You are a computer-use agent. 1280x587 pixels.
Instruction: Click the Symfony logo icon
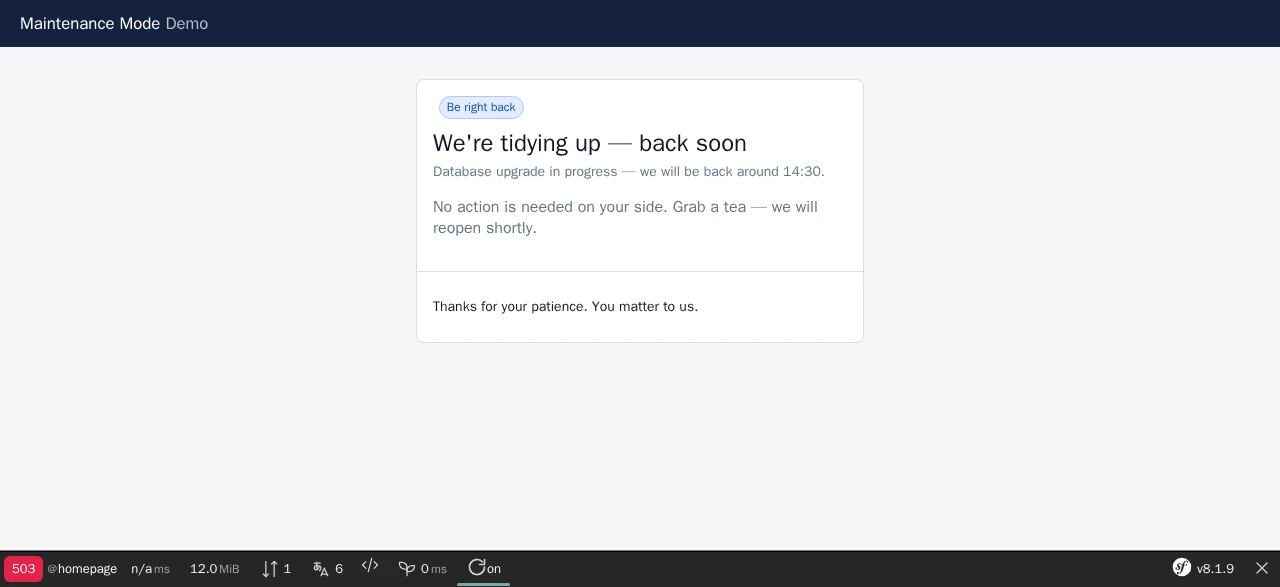point(1182,568)
